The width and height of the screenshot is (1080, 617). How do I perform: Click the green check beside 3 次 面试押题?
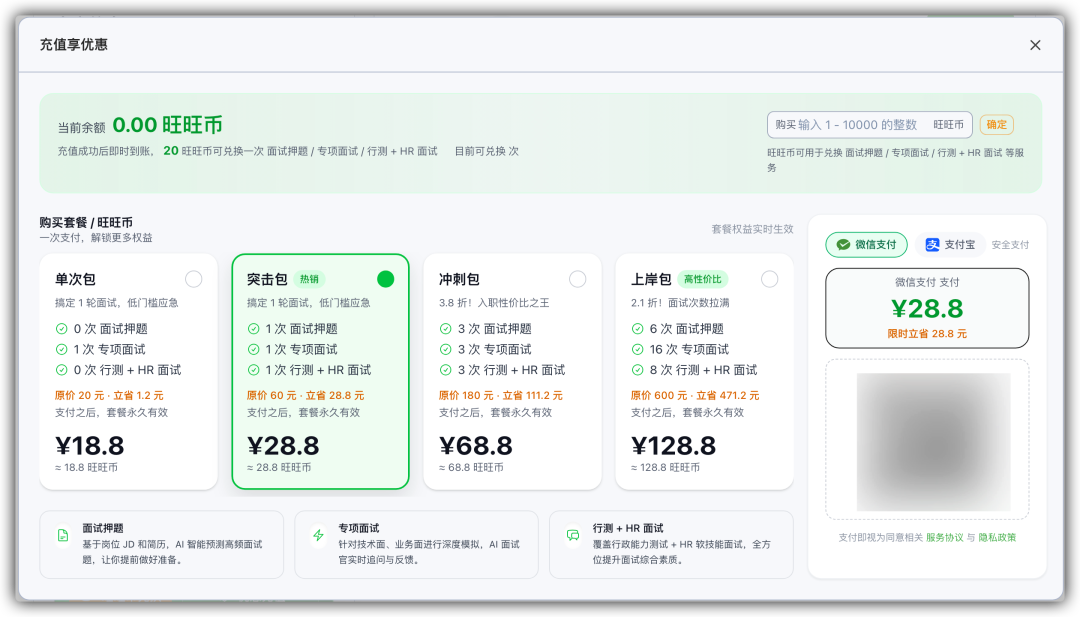click(446, 331)
